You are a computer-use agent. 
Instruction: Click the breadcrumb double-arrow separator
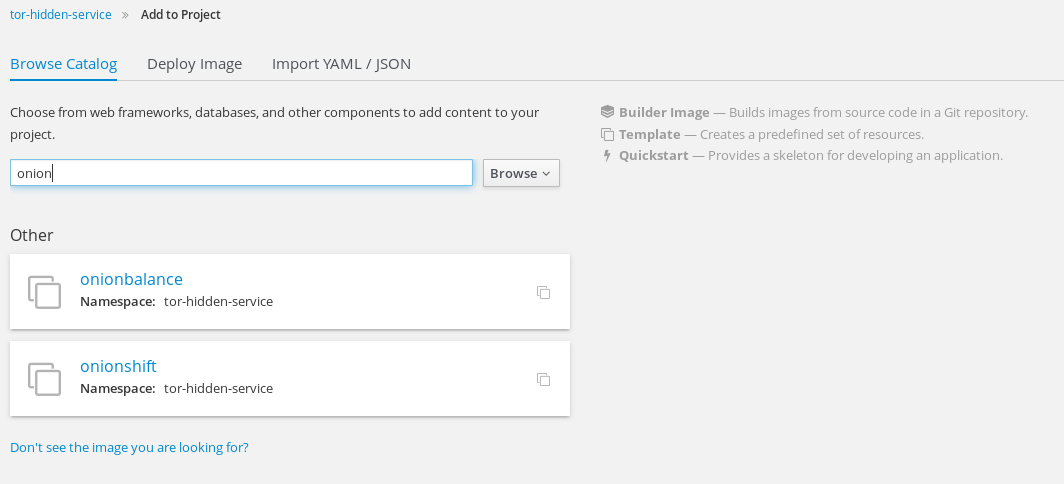point(126,15)
